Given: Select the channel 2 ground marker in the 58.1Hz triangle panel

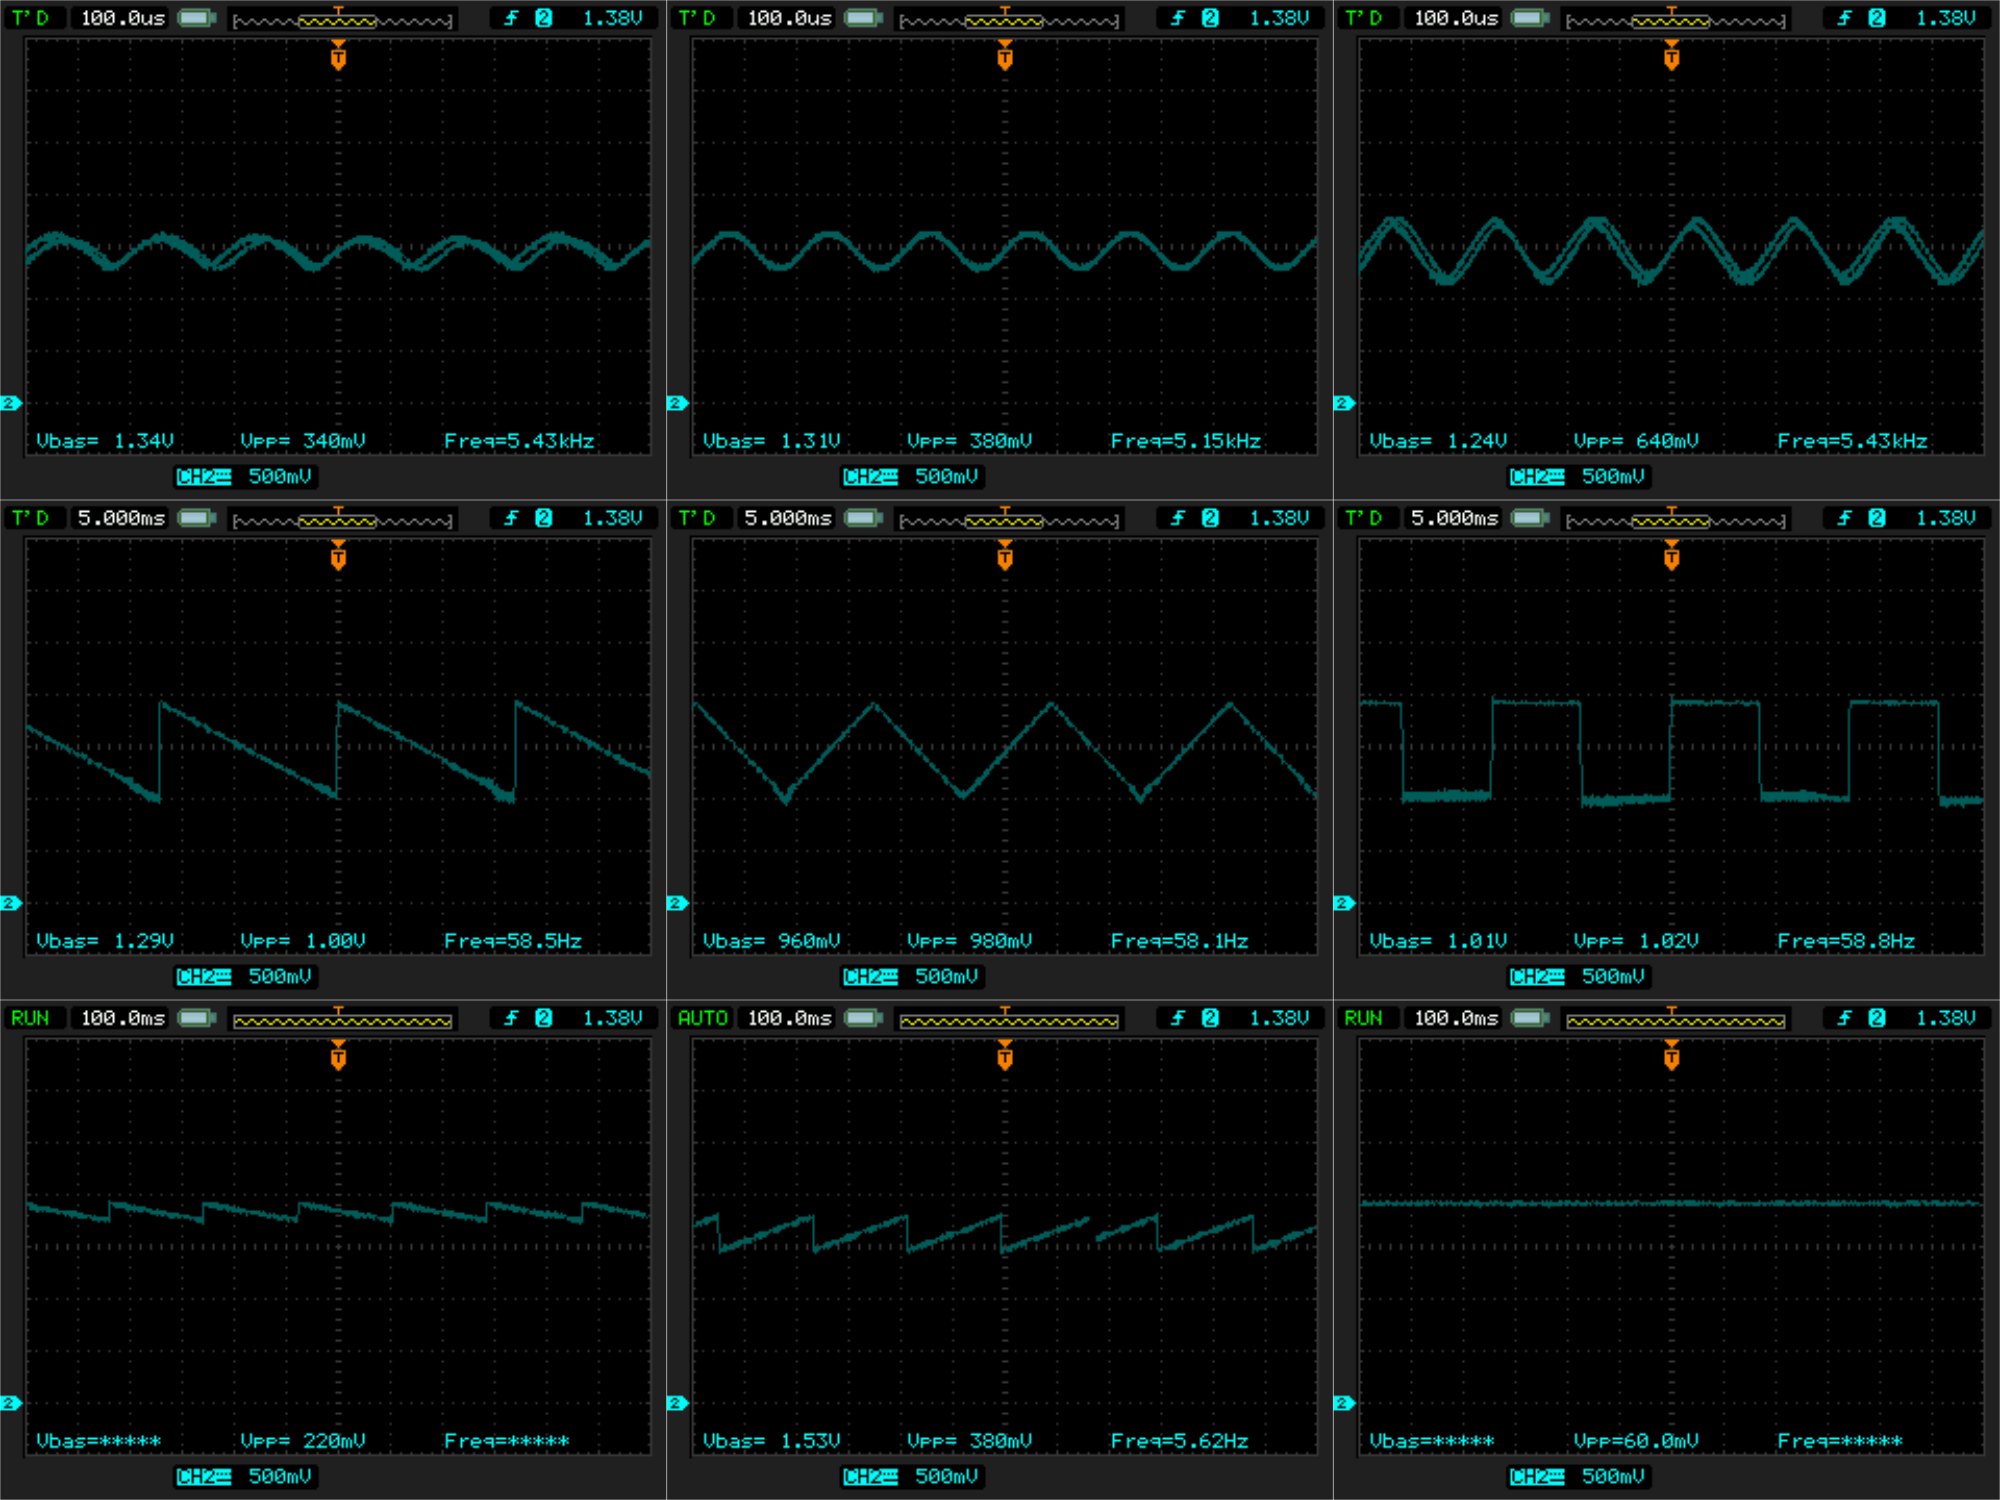Looking at the screenshot, I should (678, 903).
